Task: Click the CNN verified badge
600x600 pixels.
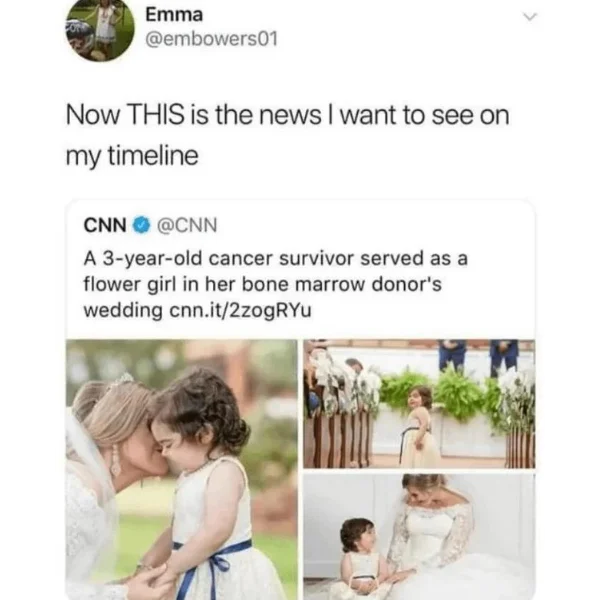Action: (x=141, y=225)
